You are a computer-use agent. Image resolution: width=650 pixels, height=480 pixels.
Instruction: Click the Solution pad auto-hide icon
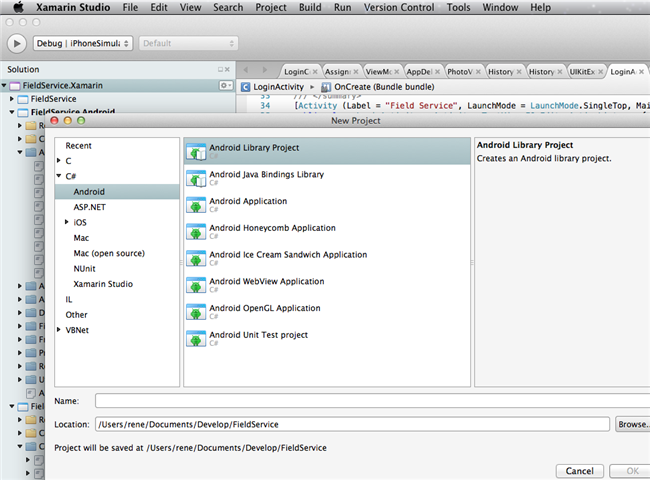(221, 70)
